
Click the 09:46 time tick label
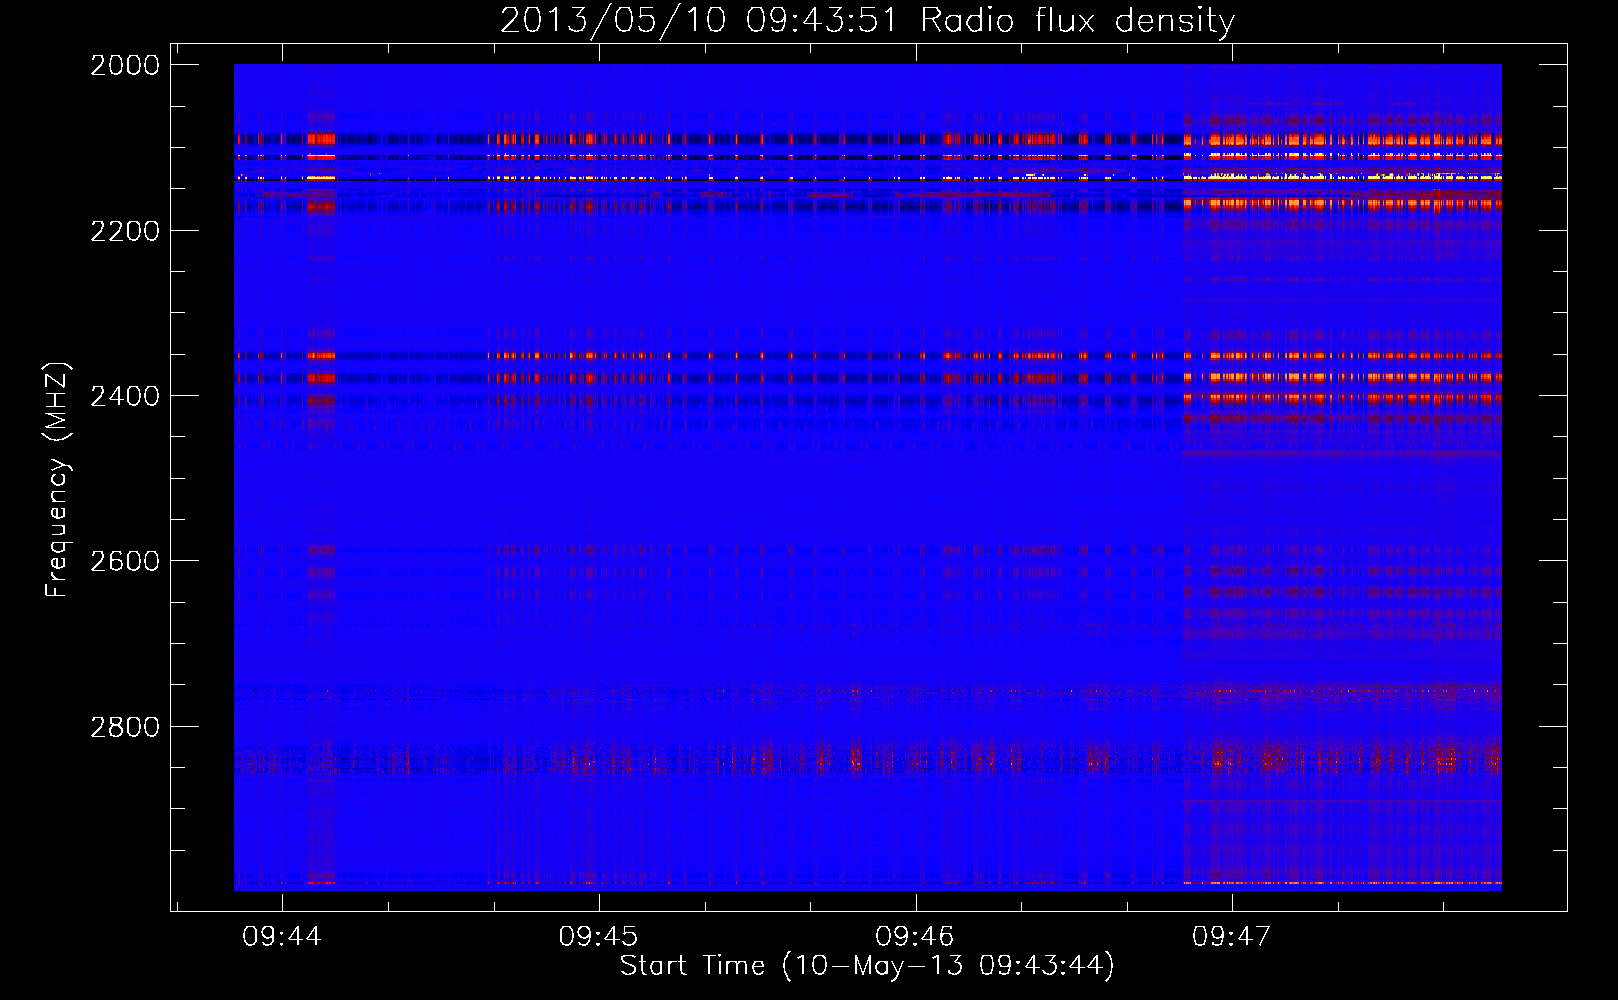915,936
